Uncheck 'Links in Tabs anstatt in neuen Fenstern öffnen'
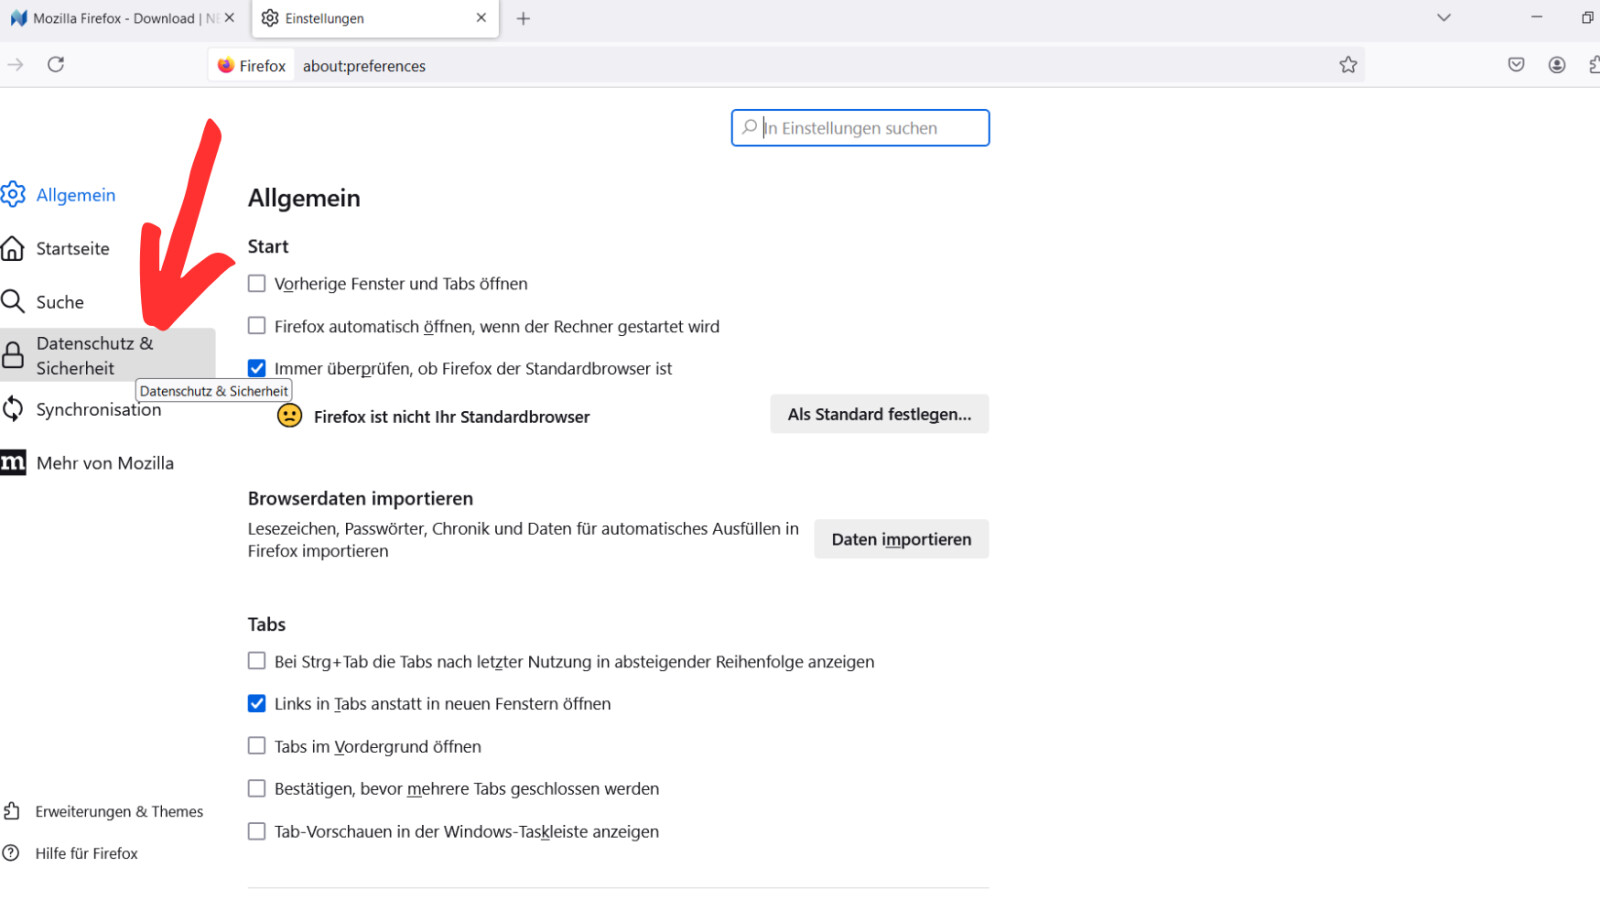 click(x=257, y=703)
